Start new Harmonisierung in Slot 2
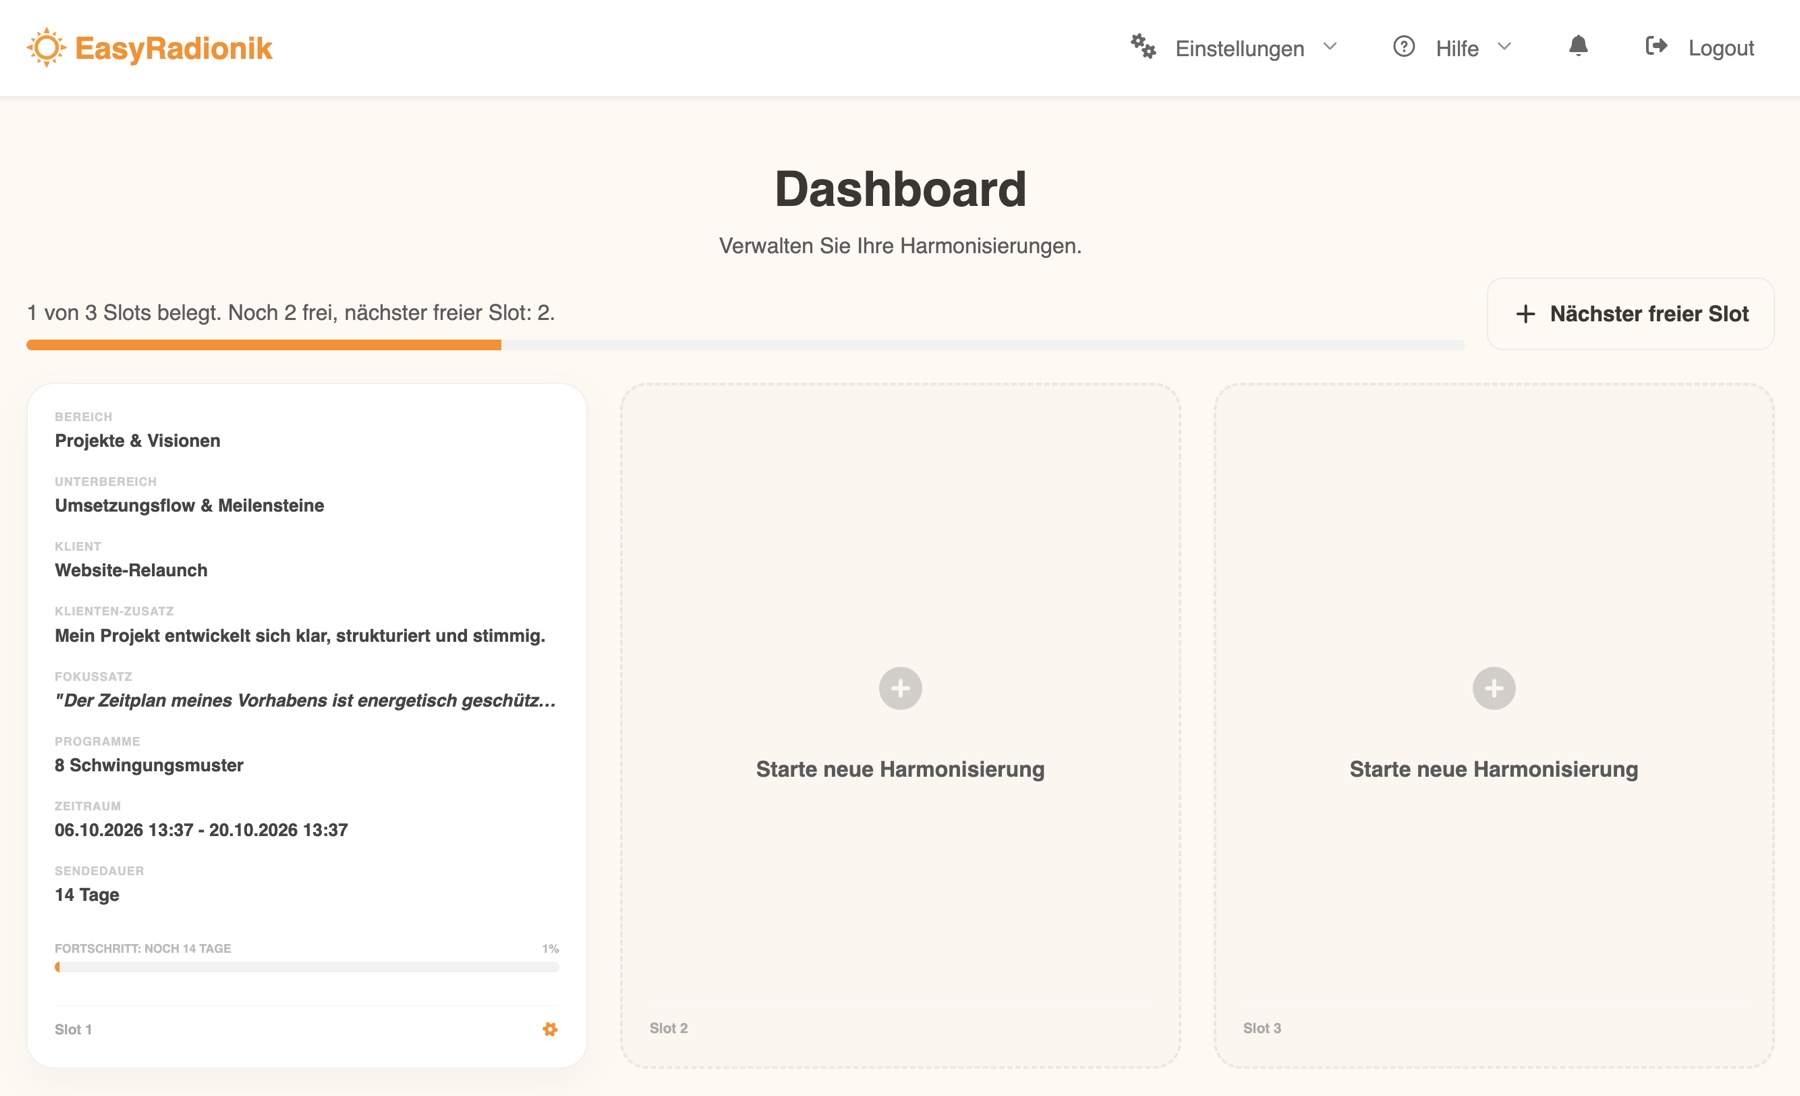Viewport: 1800px width, 1096px height. click(x=900, y=769)
